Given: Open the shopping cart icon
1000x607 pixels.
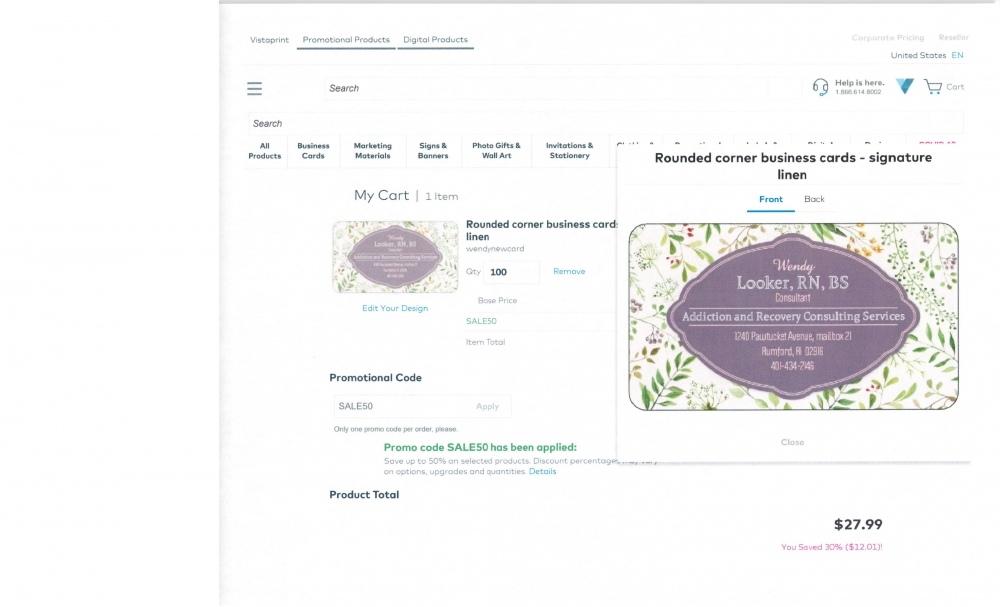Looking at the screenshot, I should [933, 87].
